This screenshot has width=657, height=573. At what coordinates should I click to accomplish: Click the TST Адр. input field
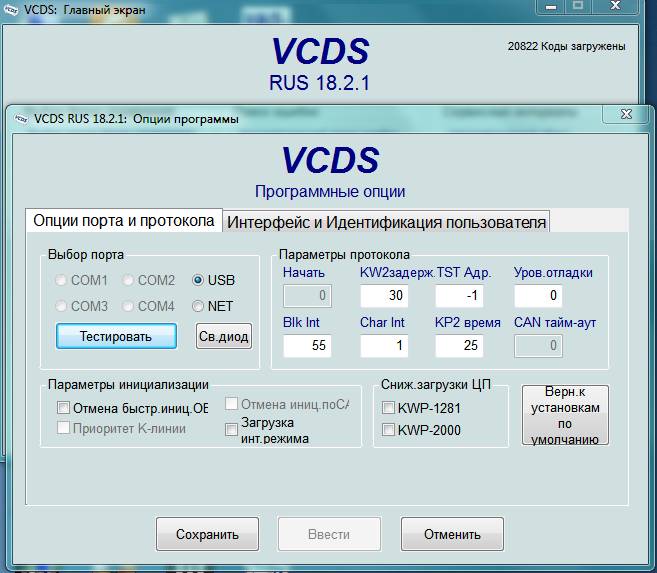pyautogui.click(x=460, y=296)
